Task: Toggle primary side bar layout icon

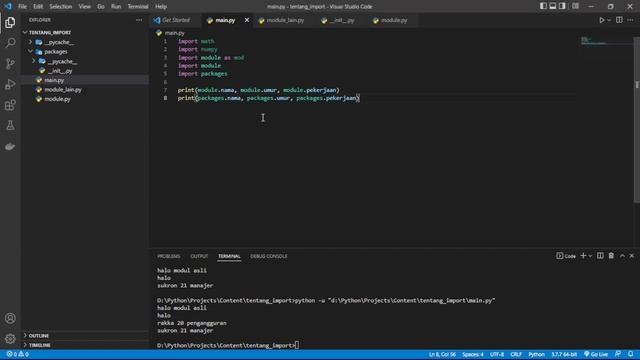Action: tap(543, 6)
